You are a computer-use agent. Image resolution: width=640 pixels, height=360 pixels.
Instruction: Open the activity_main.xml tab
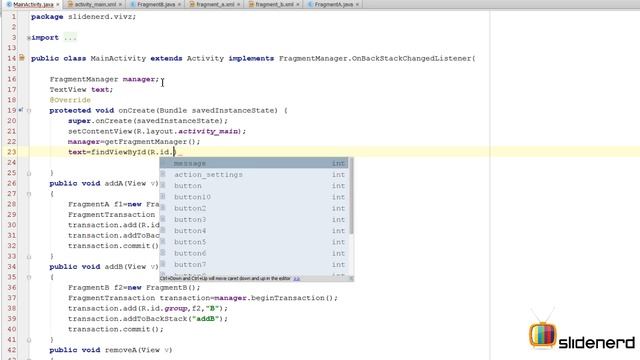click(x=95, y=4)
